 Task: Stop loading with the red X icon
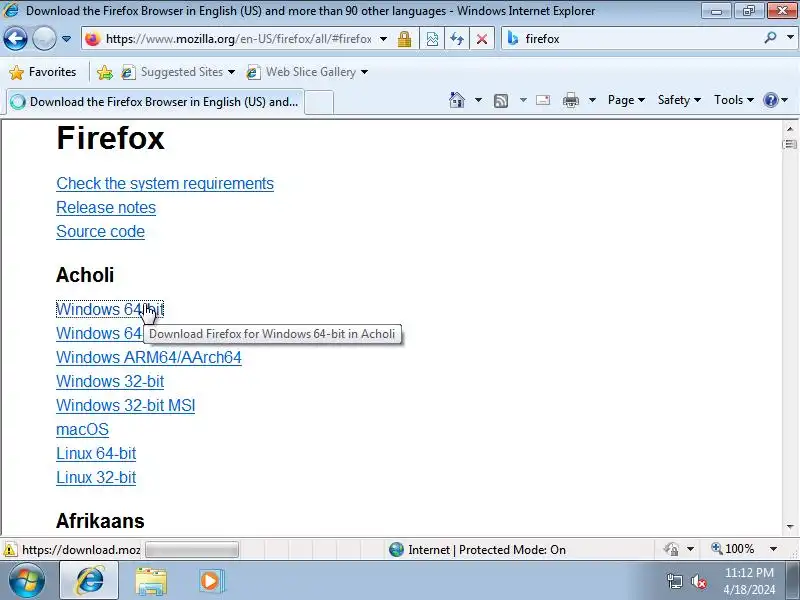click(482, 39)
